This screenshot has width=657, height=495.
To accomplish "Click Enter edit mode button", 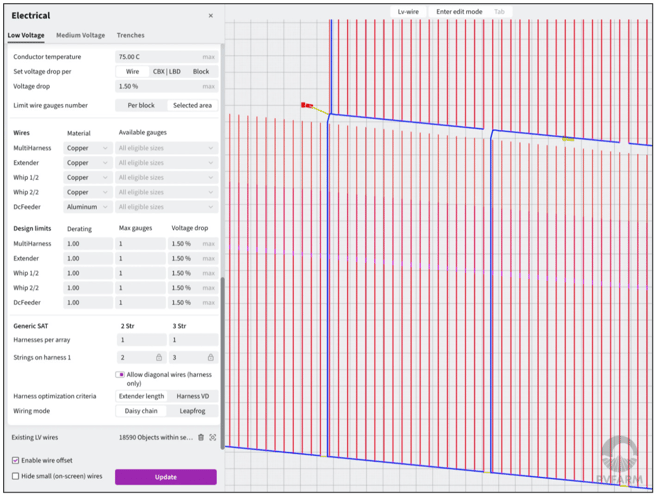I will [459, 12].
